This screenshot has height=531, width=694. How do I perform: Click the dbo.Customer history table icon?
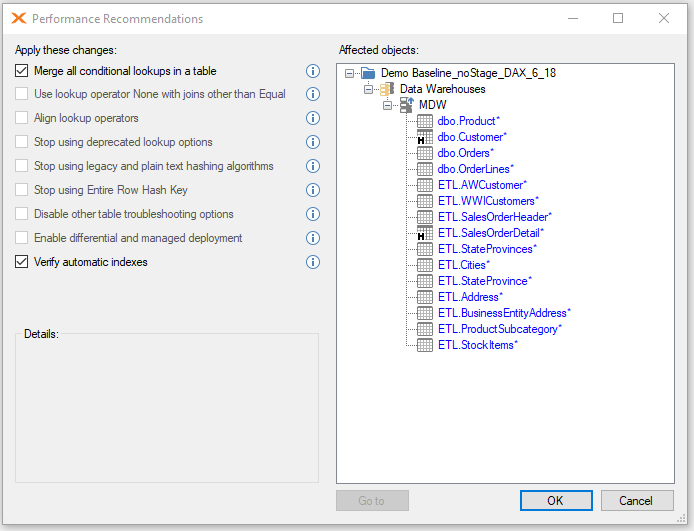425,137
